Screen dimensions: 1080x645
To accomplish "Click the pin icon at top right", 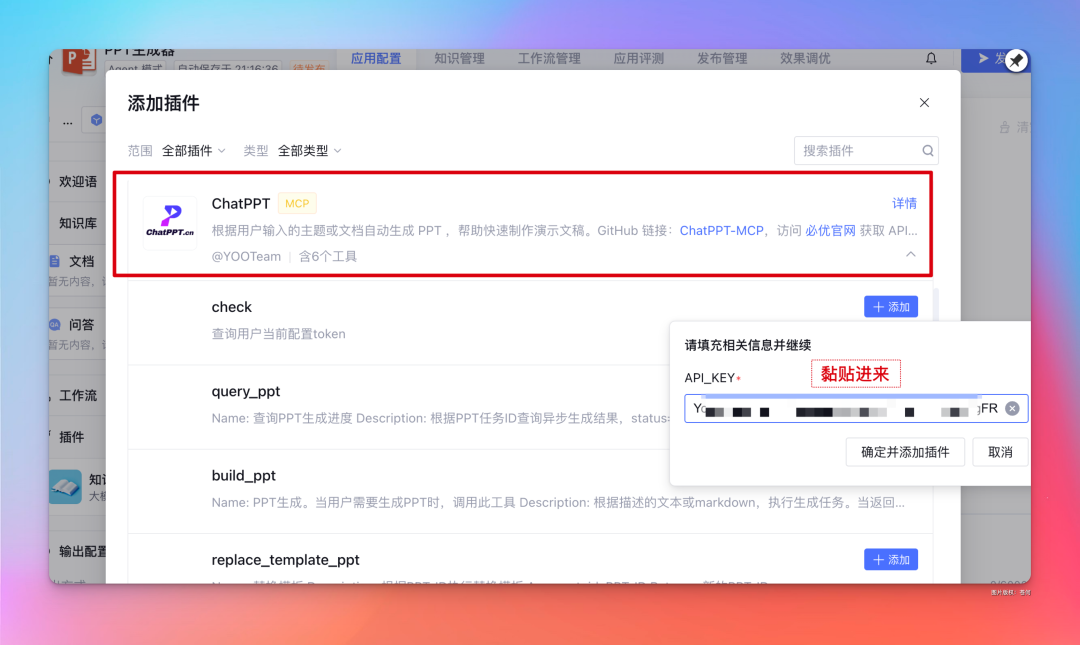I will tap(1016, 60).
